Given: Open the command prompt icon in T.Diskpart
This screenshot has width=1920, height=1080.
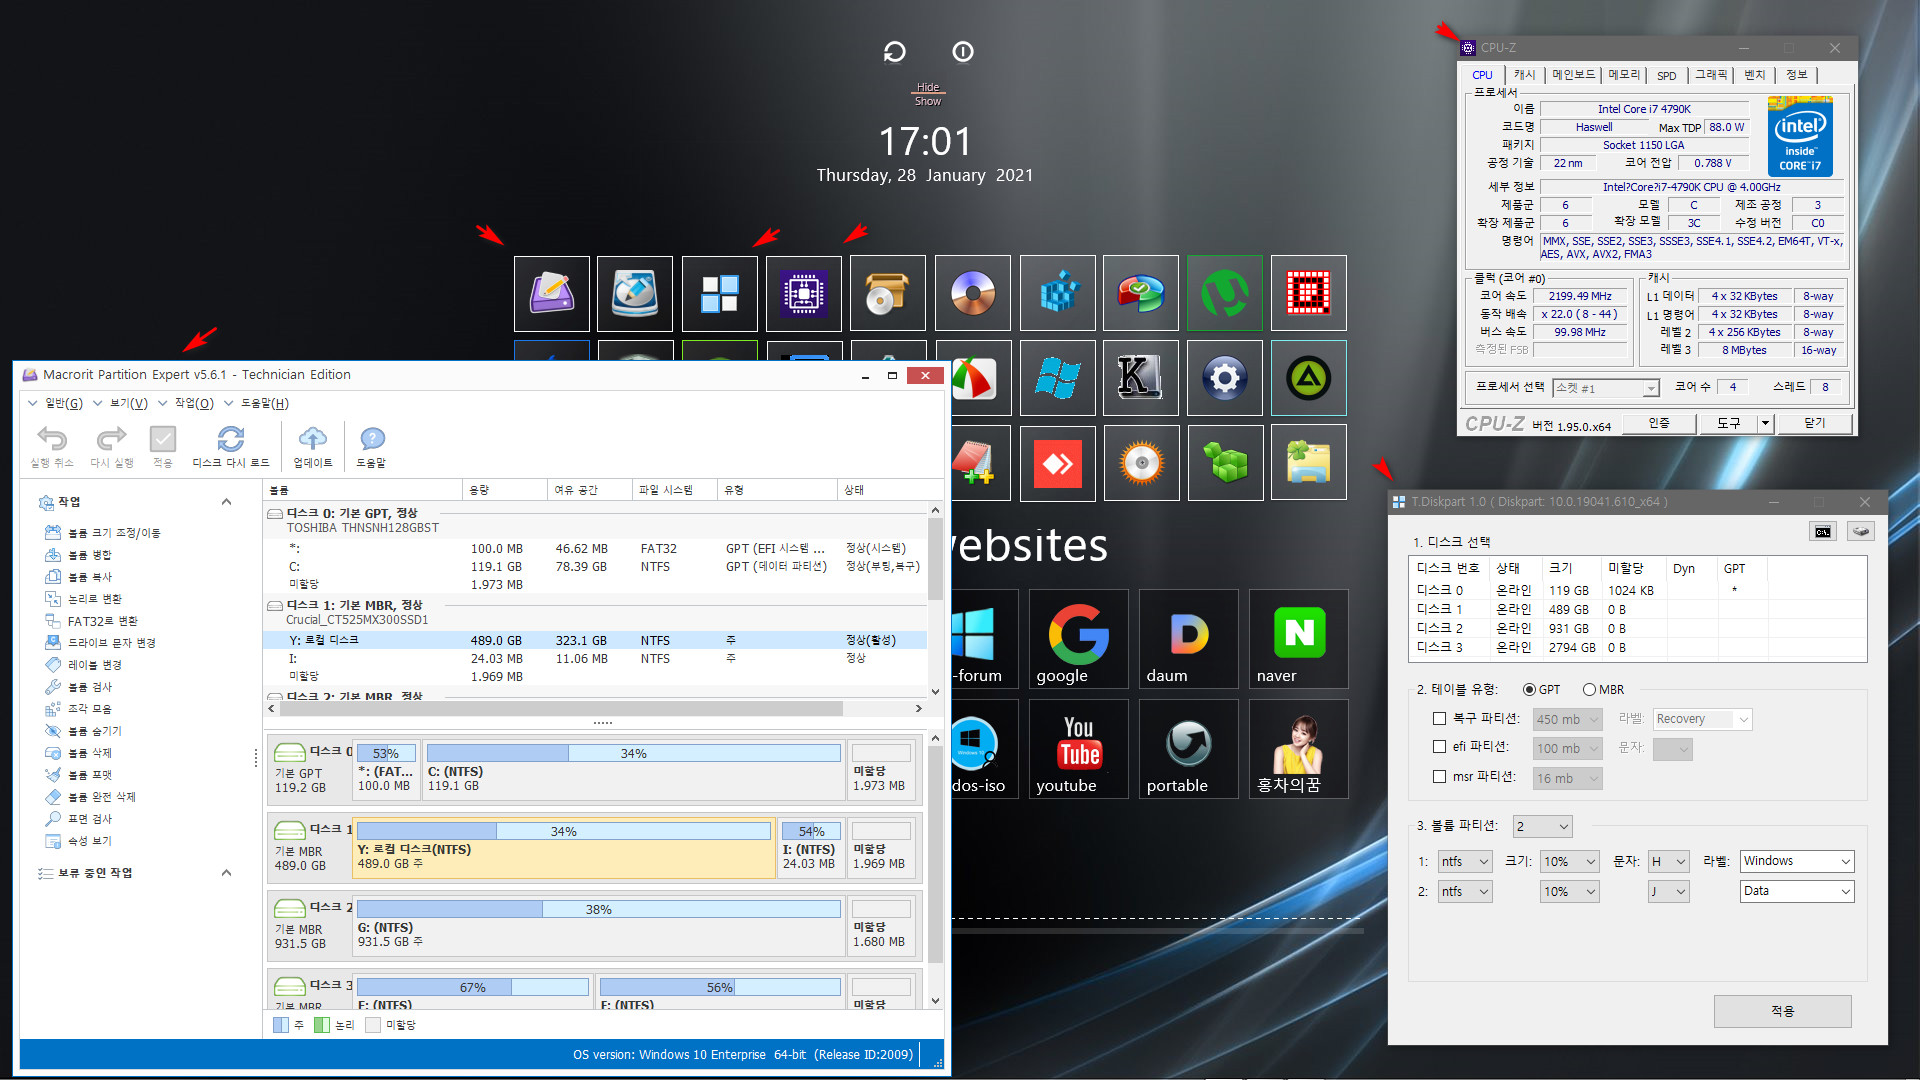Looking at the screenshot, I should [1823, 531].
